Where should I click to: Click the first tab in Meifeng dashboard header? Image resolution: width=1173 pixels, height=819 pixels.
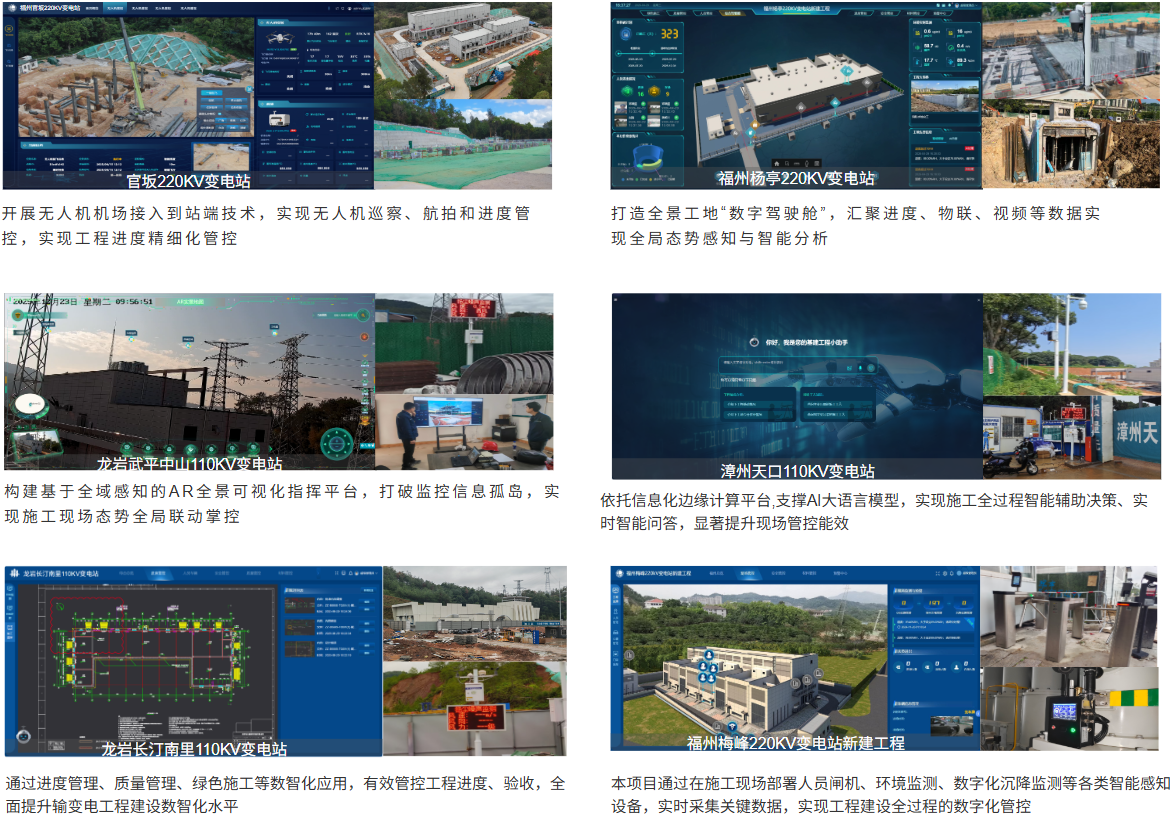tap(716, 573)
